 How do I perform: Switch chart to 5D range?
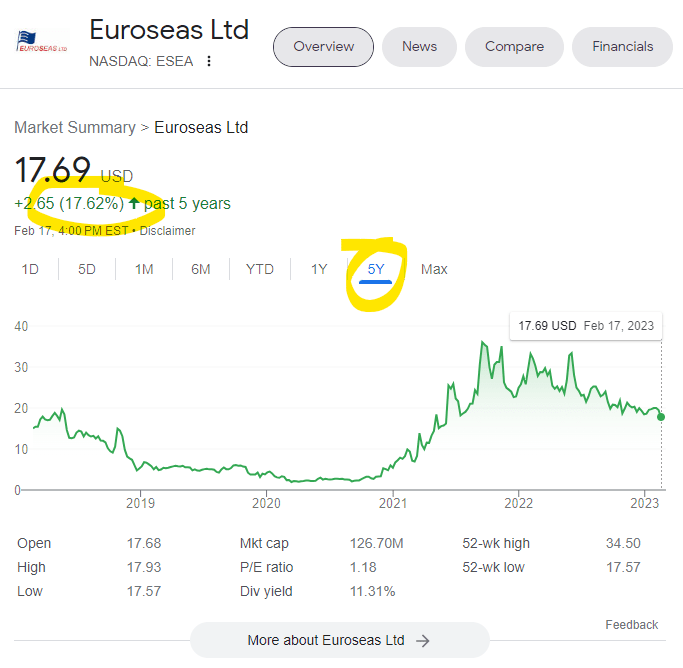pyautogui.click(x=87, y=269)
